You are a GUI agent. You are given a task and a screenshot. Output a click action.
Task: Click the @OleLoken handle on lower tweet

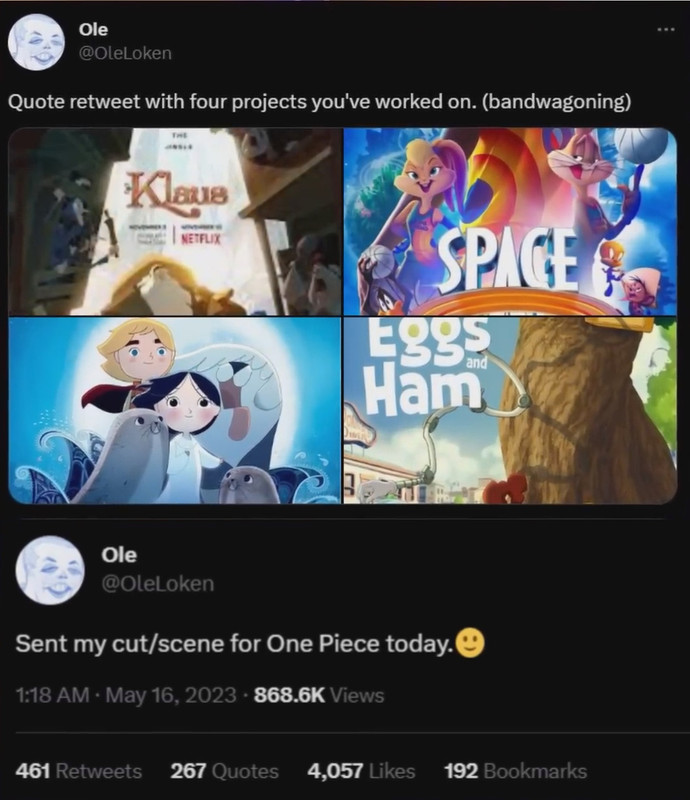[158, 584]
